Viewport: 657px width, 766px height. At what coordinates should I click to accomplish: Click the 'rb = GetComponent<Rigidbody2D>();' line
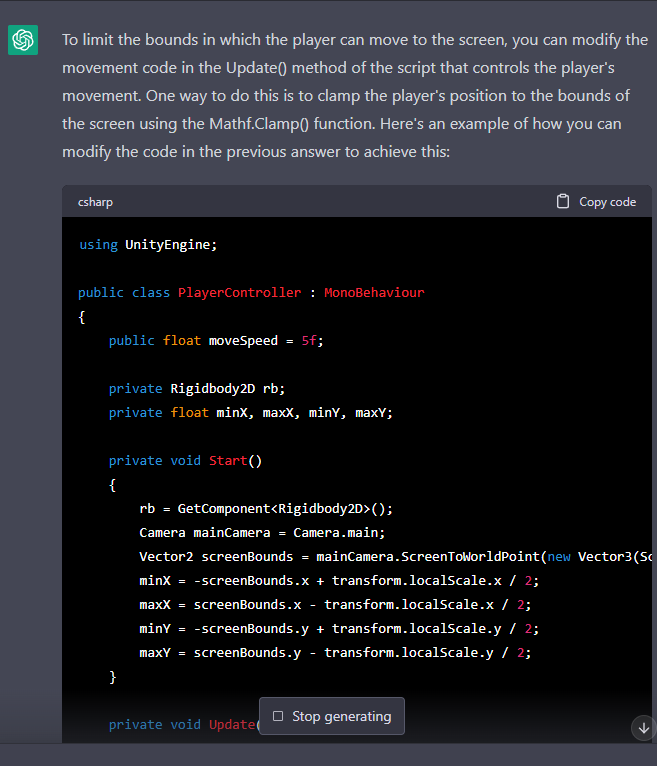[x=266, y=509]
